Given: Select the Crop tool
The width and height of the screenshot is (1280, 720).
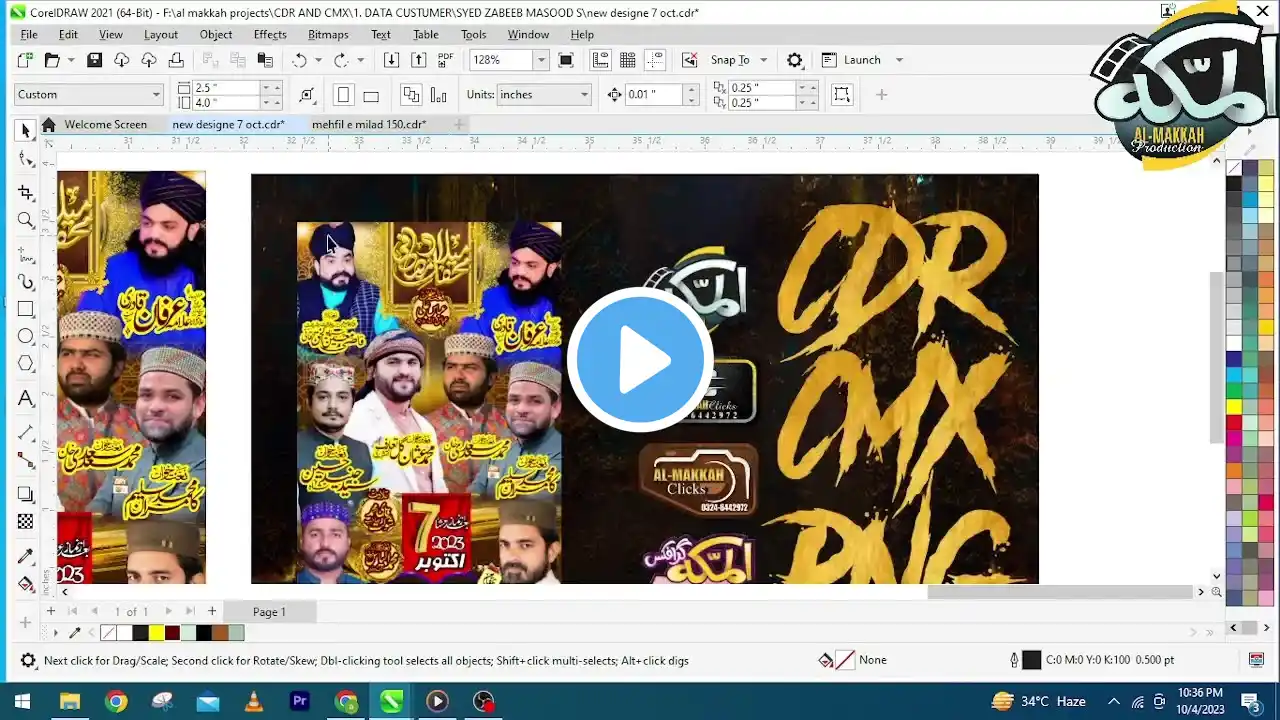Looking at the screenshot, I should click(25, 192).
